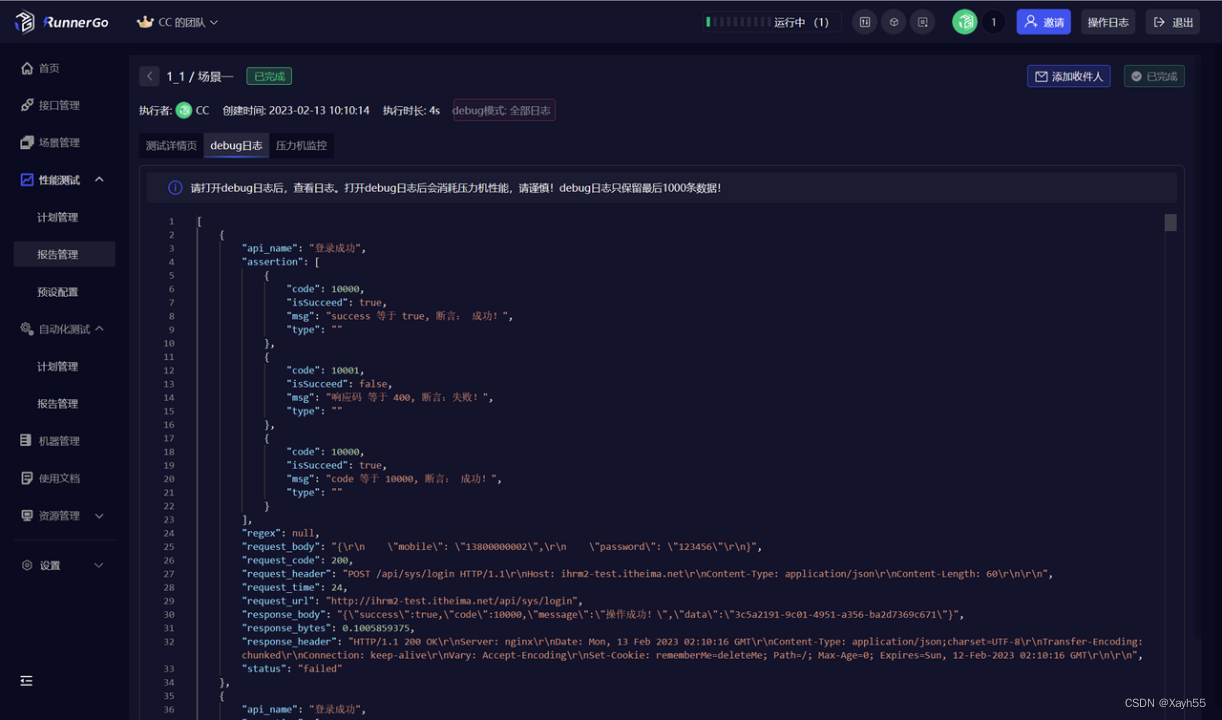Click the 邀请 invite button
The height and width of the screenshot is (720, 1222).
[1043, 21]
